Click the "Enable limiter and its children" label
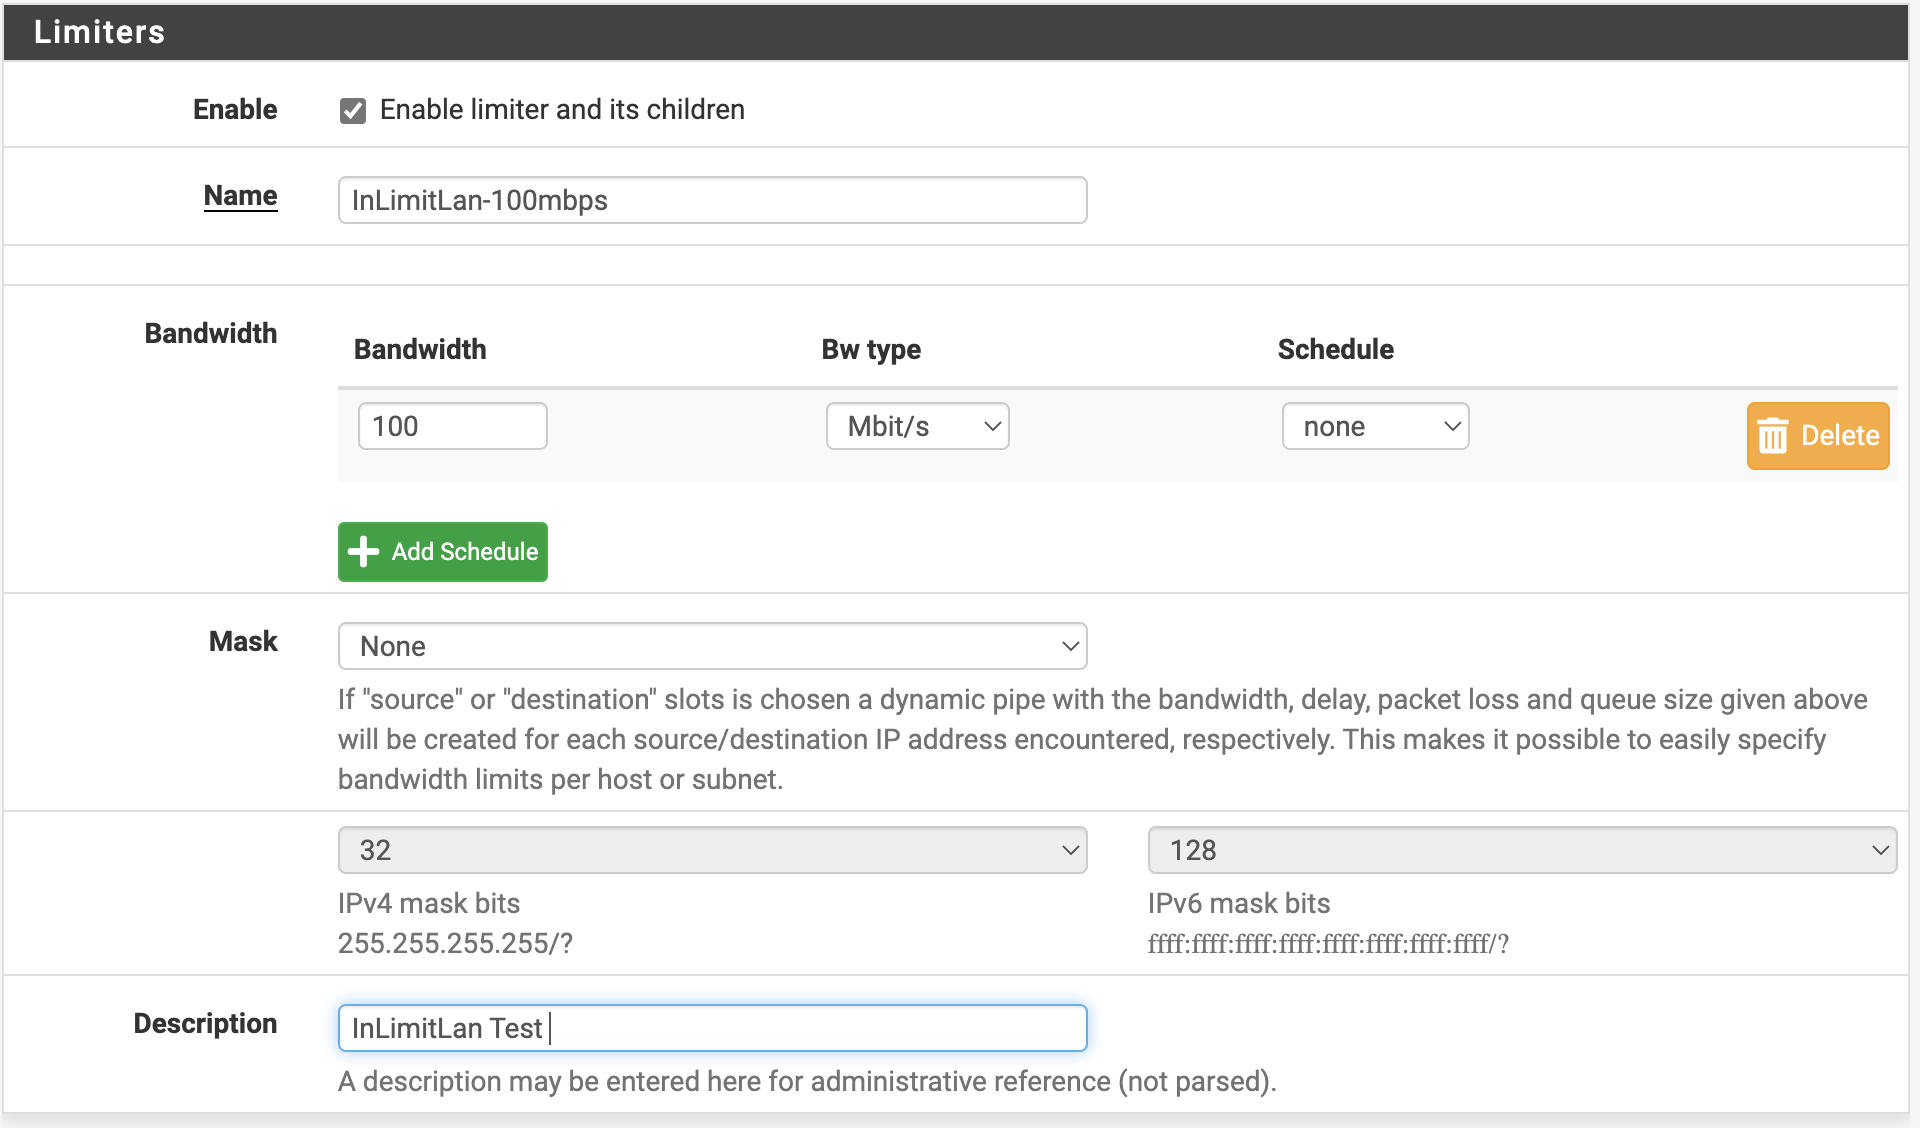The image size is (1920, 1128). [x=562, y=110]
